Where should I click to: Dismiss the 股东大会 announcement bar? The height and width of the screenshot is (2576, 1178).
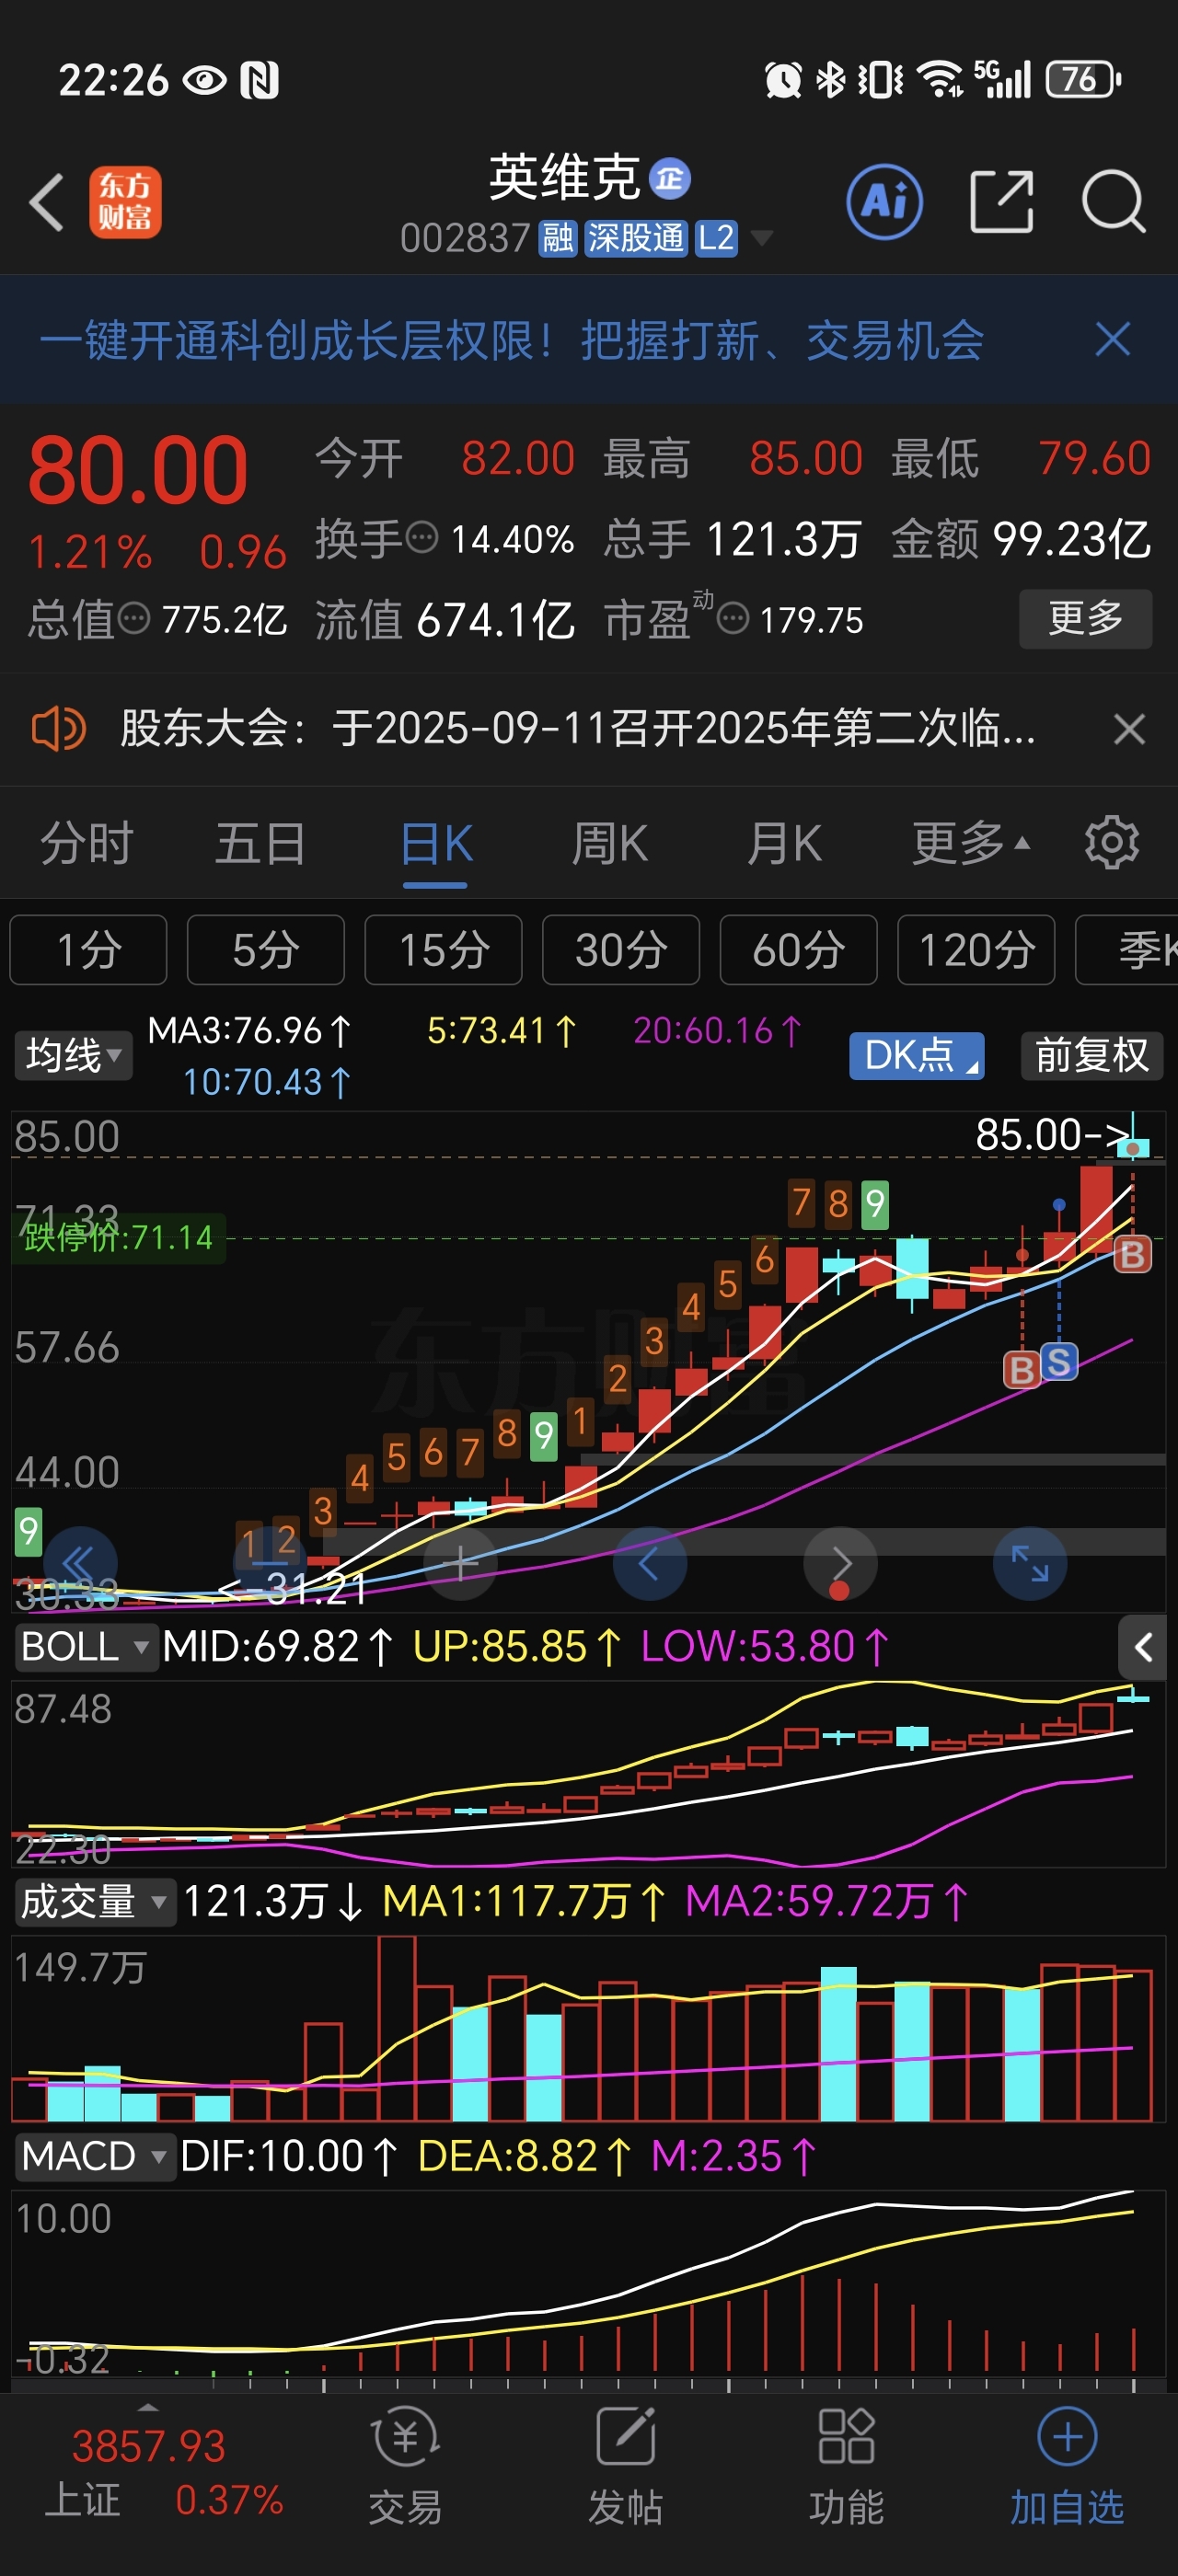(1129, 729)
